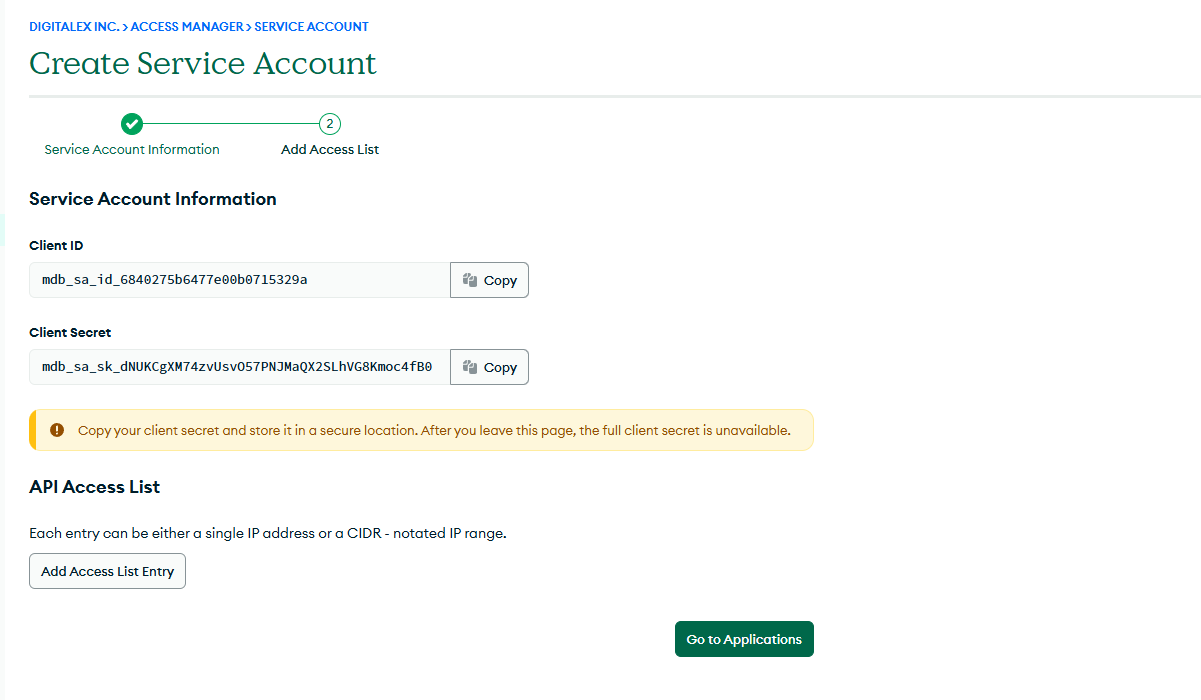Click the API Access List heading
This screenshot has width=1201, height=700.
coord(95,487)
